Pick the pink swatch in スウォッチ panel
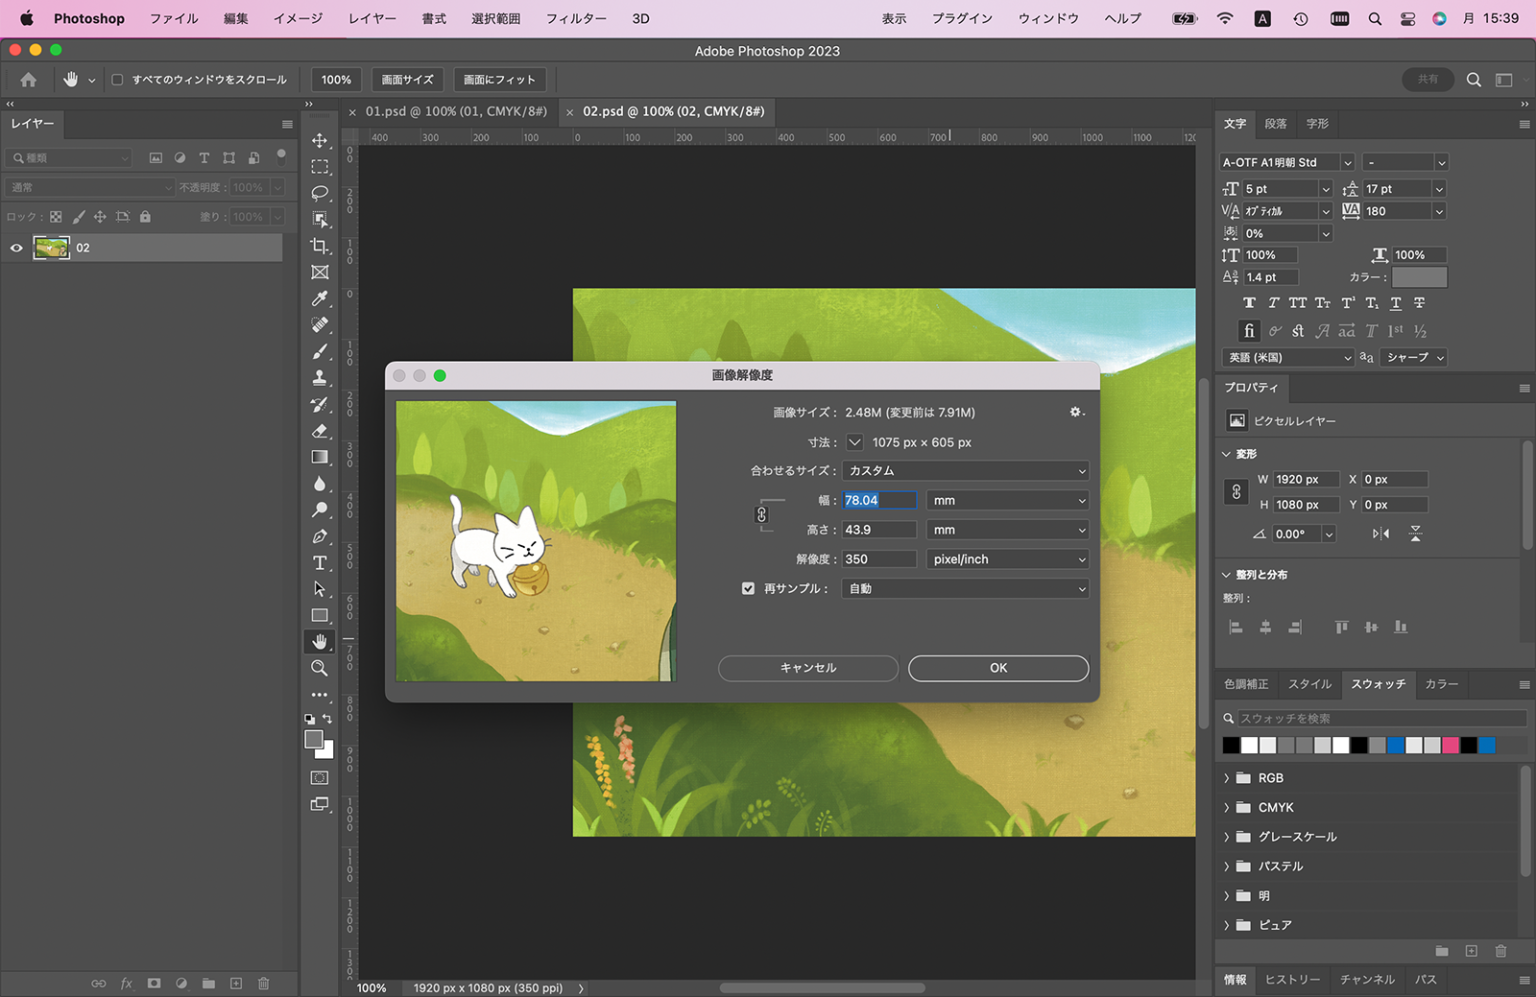Viewport: 1536px width, 997px height. point(1450,745)
